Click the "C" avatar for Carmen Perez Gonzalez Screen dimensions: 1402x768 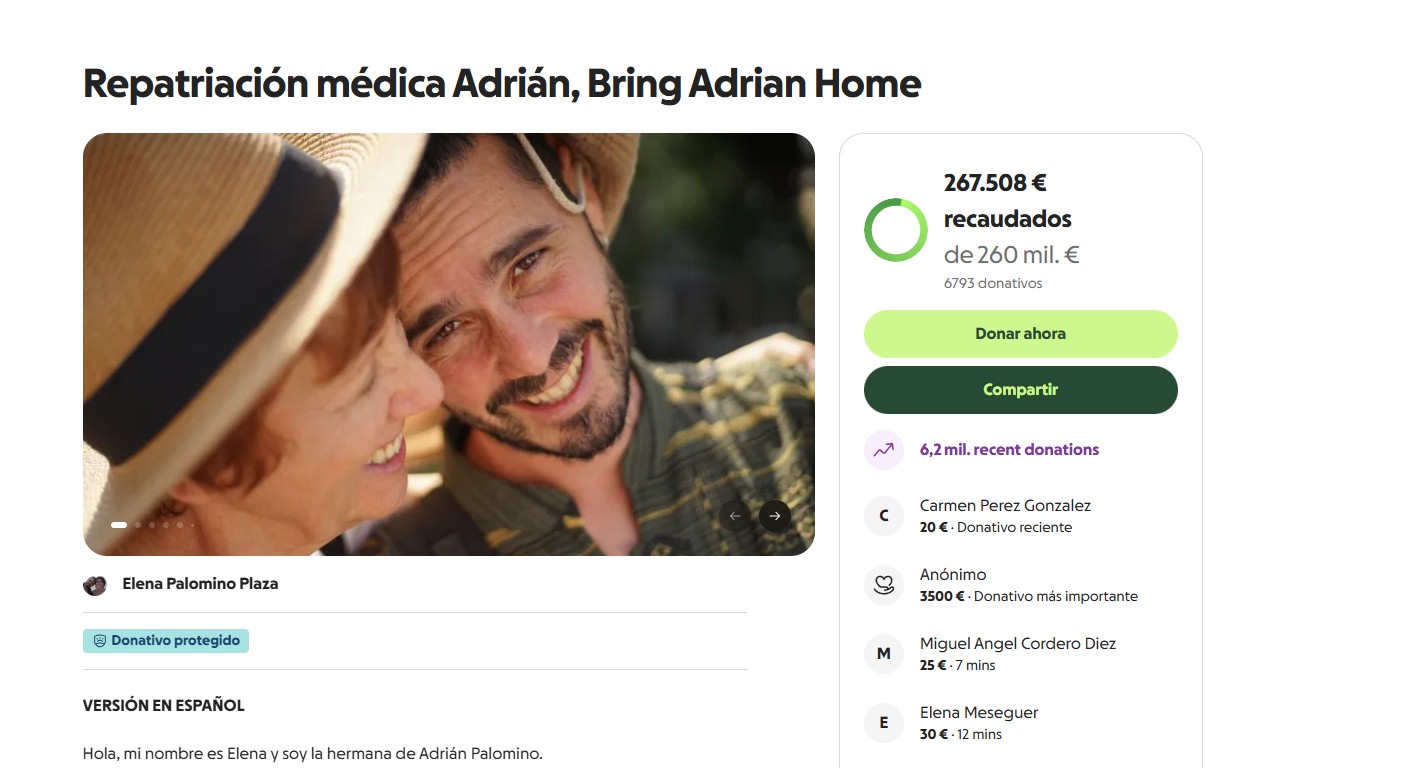pyautogui.click(x=883, y=516)
